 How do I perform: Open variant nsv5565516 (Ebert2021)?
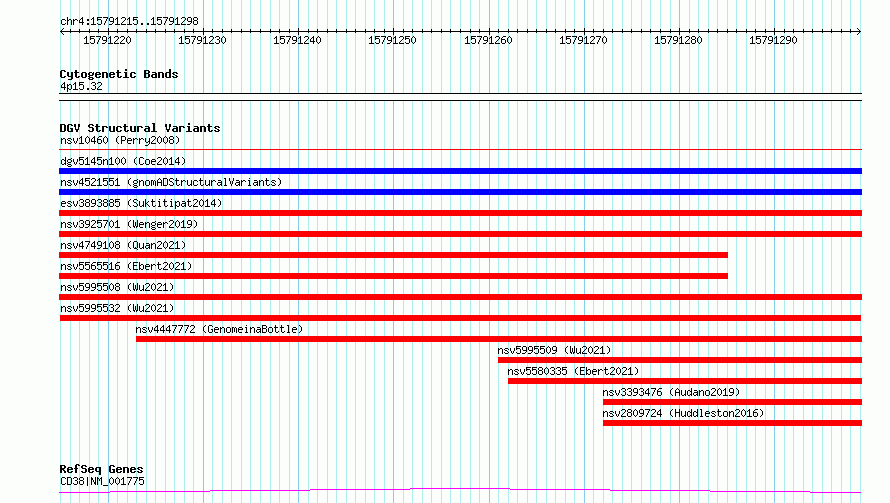pyautogui.click(x=126, y=266)
